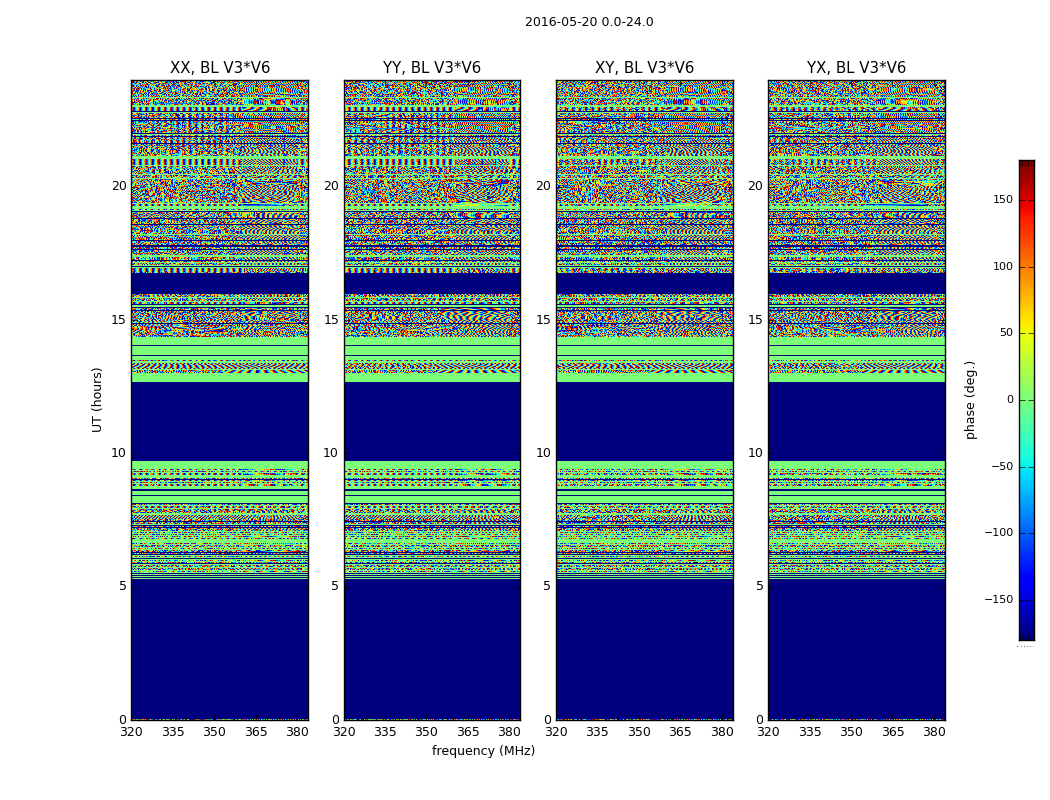
Task: Click the frequency (MHz) axis label
Action: click(x=483, y=750)
